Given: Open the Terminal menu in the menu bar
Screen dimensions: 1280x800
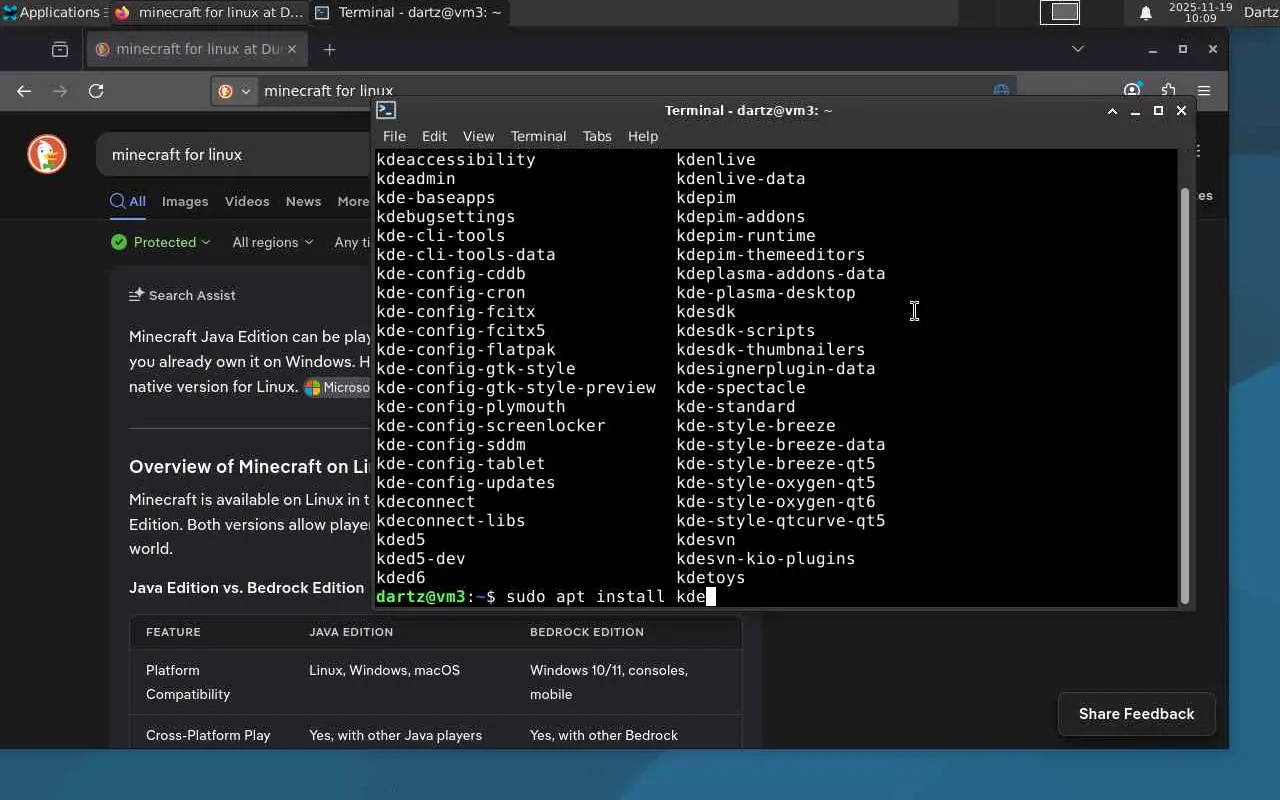Looking at the screenshot, I should pyautogui.click(x=538, y=136).
